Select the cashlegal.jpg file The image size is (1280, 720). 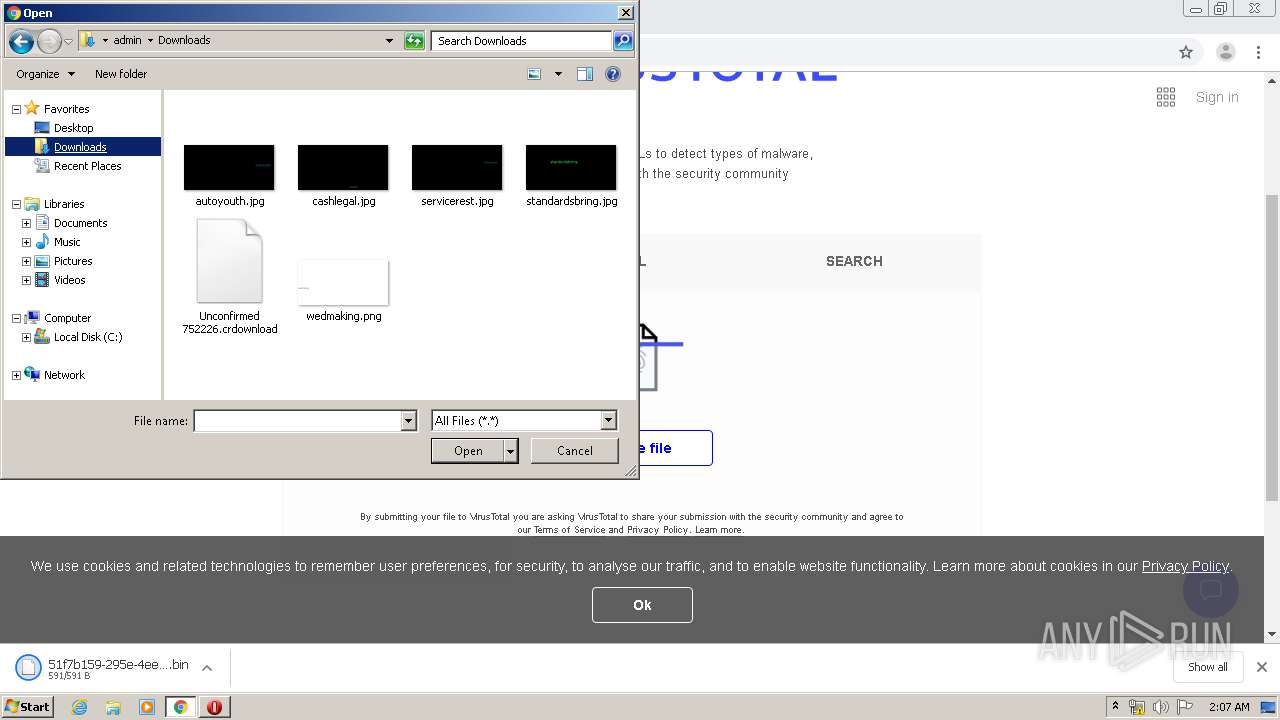[343, 176]
